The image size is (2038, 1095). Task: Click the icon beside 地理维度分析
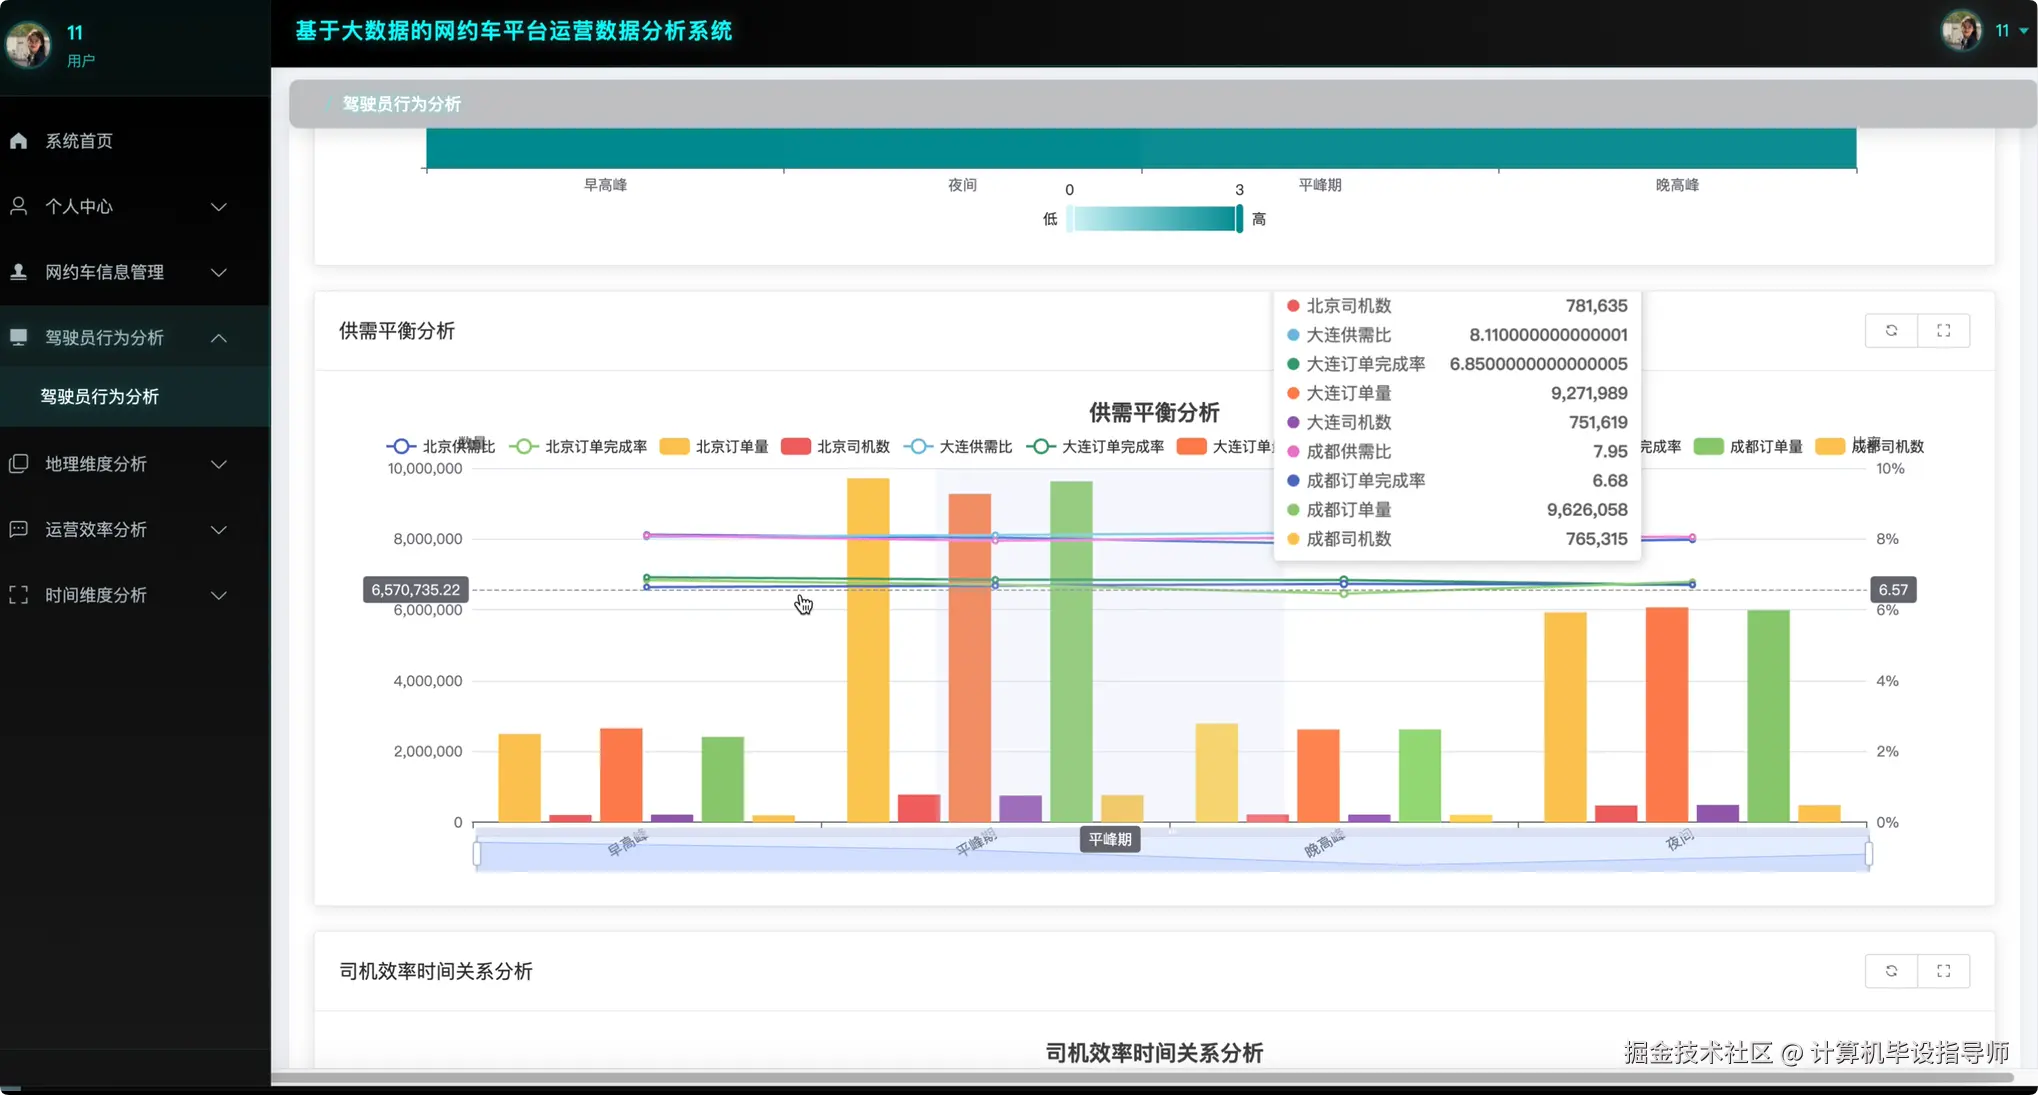[19, 464]
